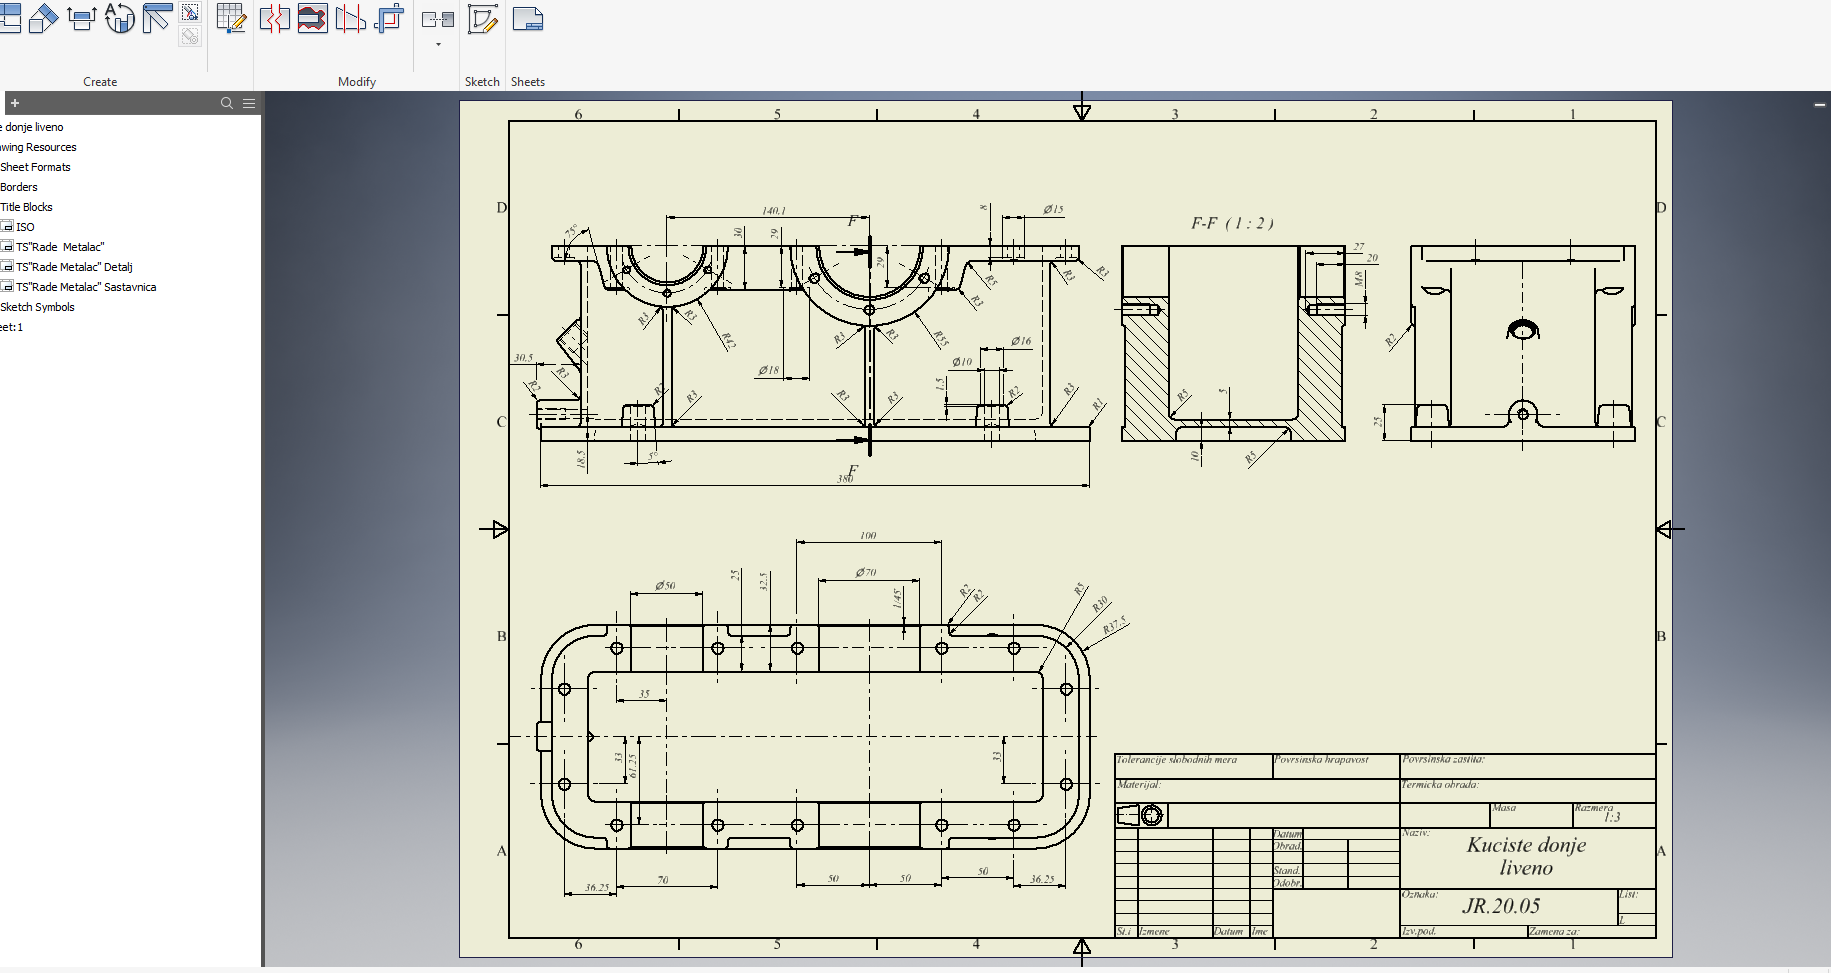This screenshot has height=973, width=1831.
Task: Select the Sketch Symbols node
Action: click(x=37, y=307)
